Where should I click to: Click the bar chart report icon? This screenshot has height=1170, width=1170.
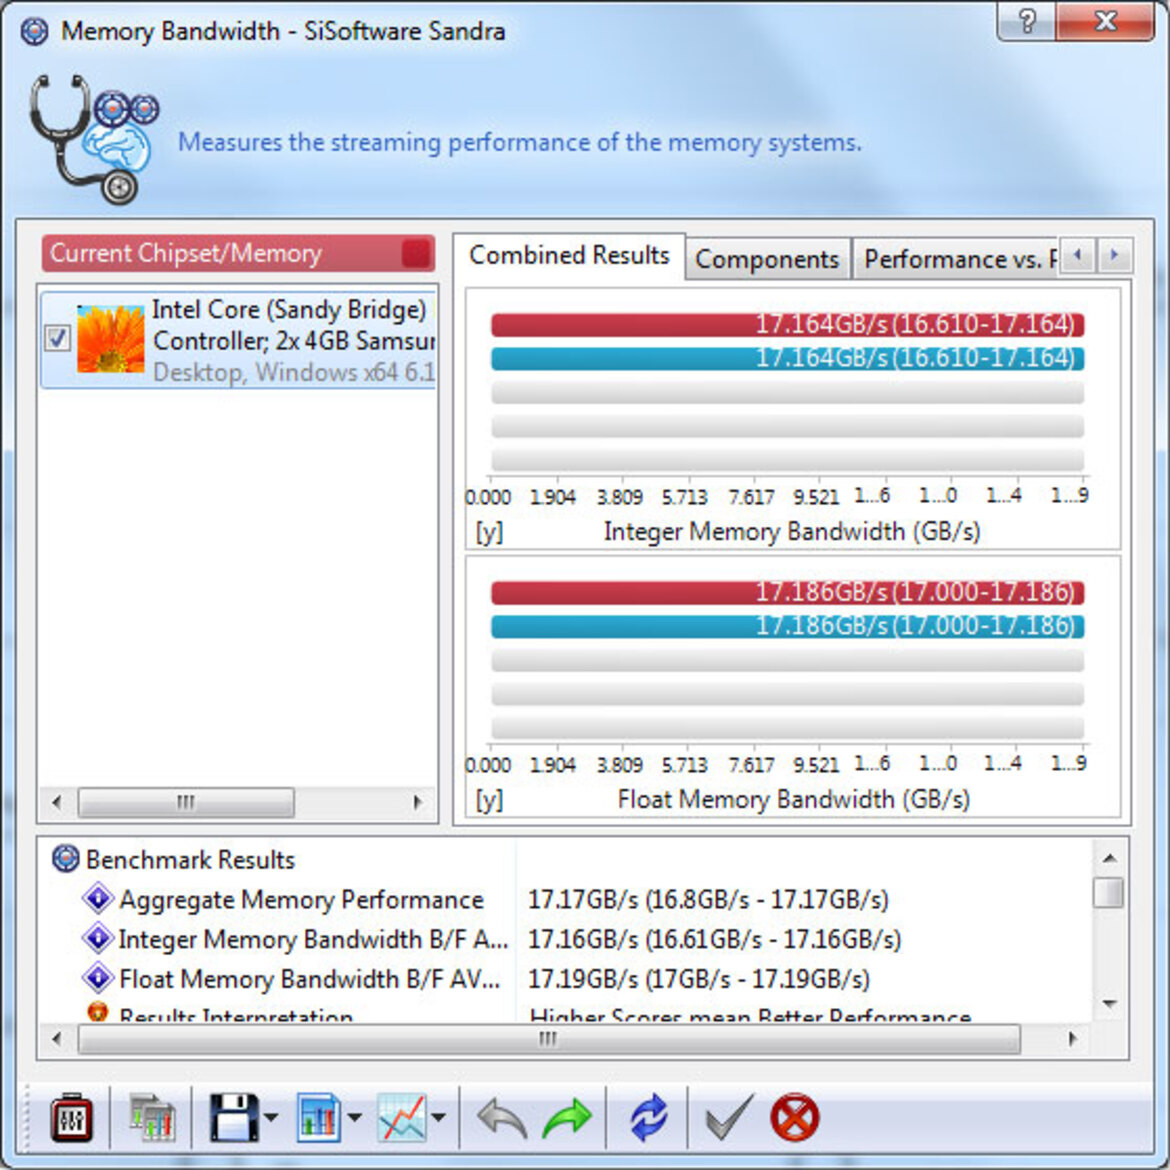[x=319, y=1118]
